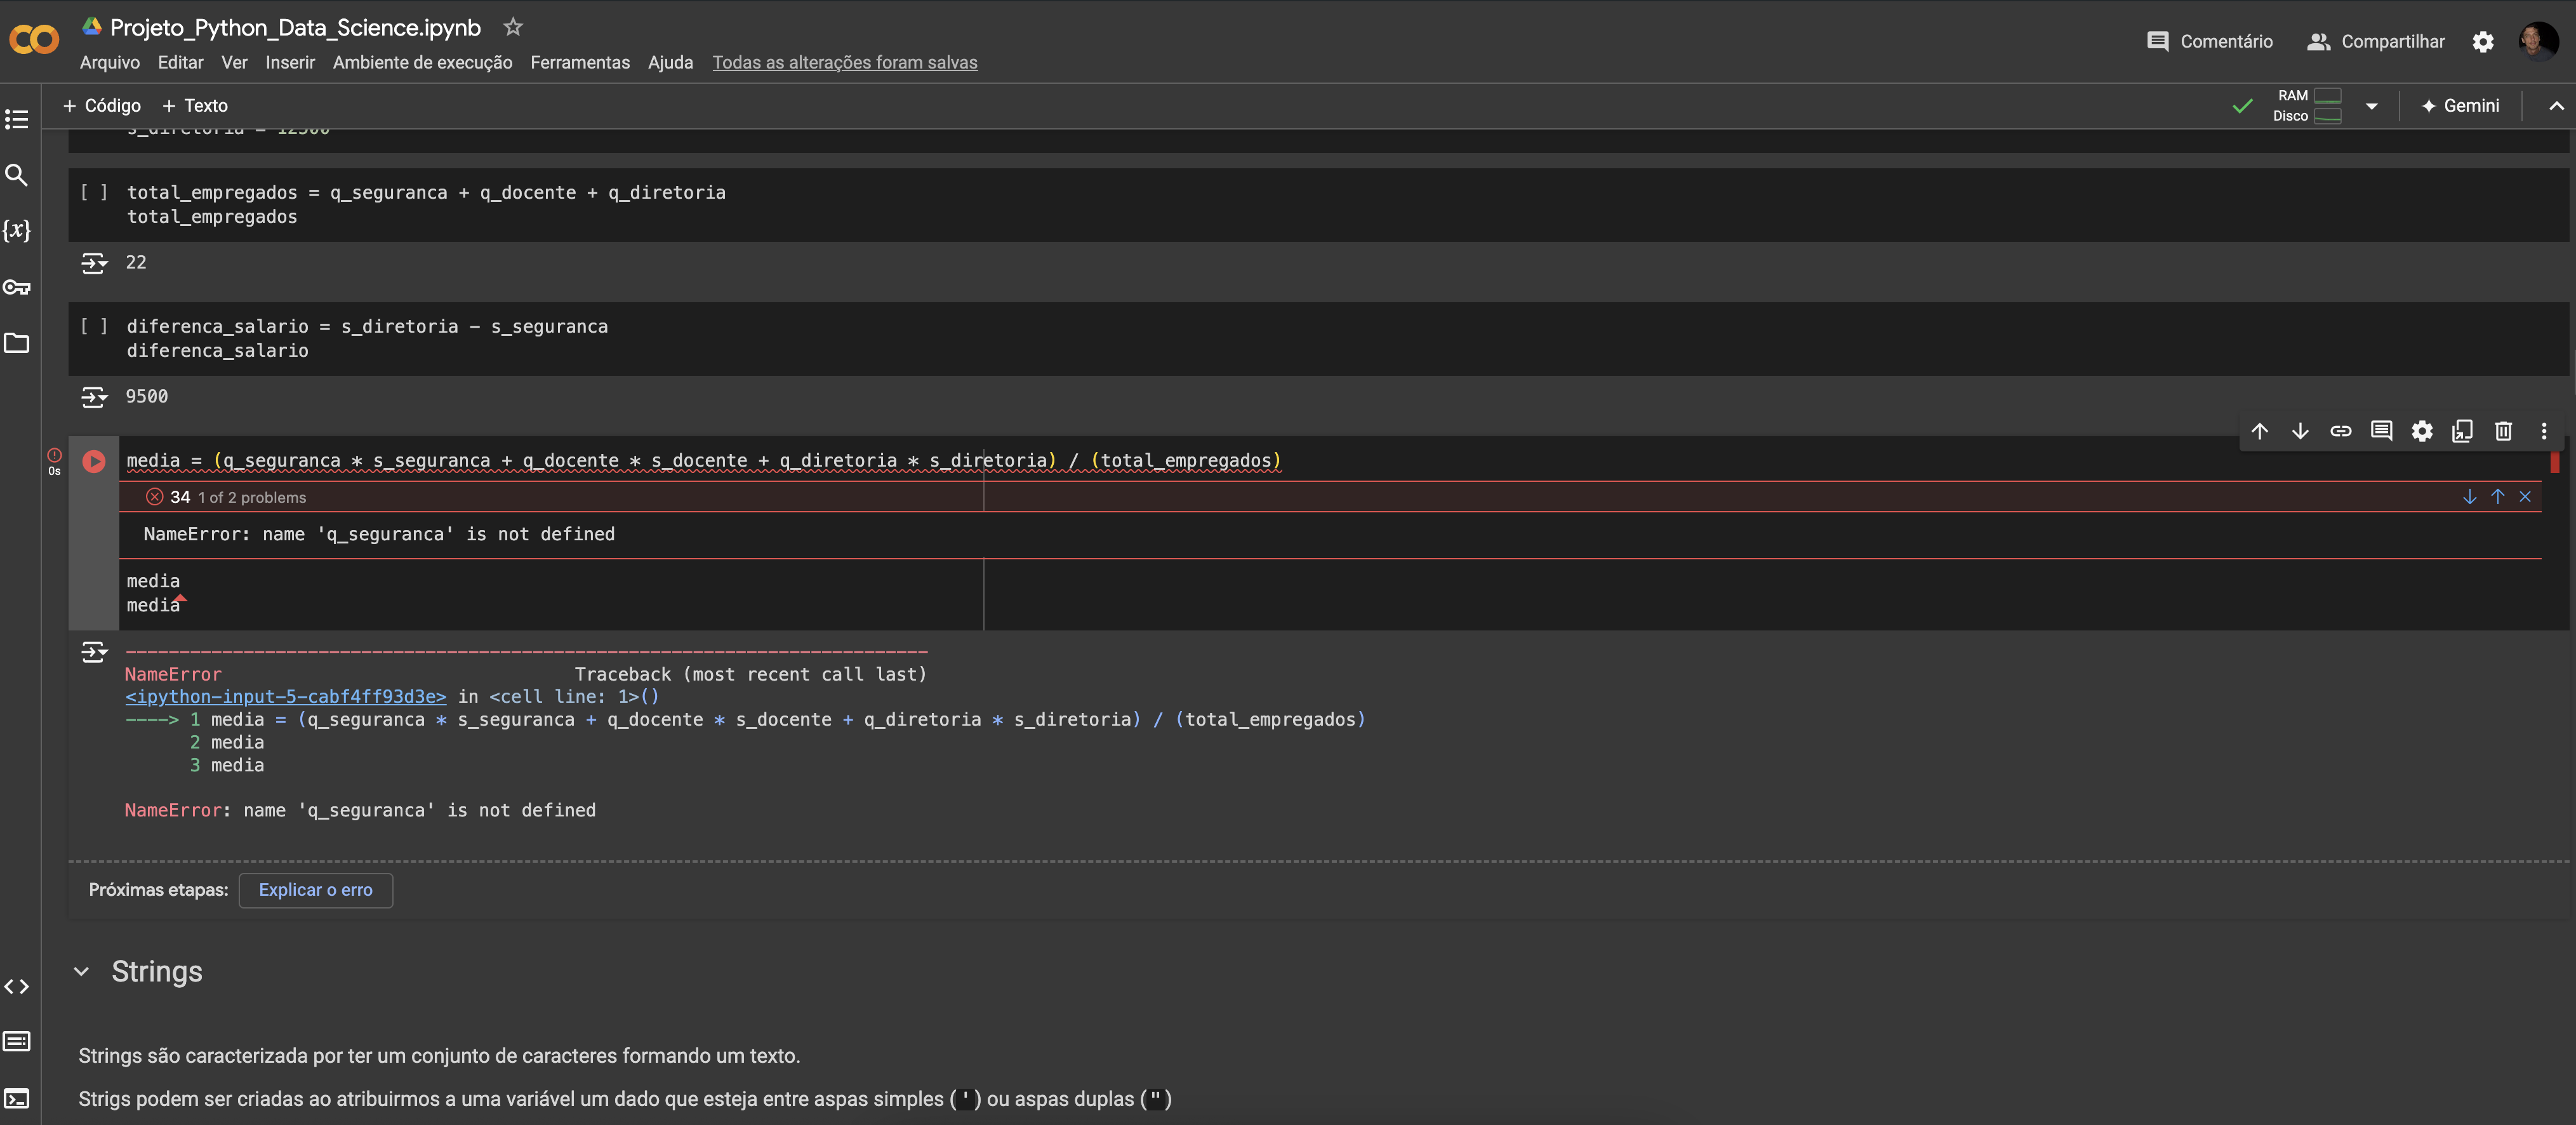Viewport: 2576px width, 1125px height.
Task: Go to next problem arrow
Action: point(2470,497)
